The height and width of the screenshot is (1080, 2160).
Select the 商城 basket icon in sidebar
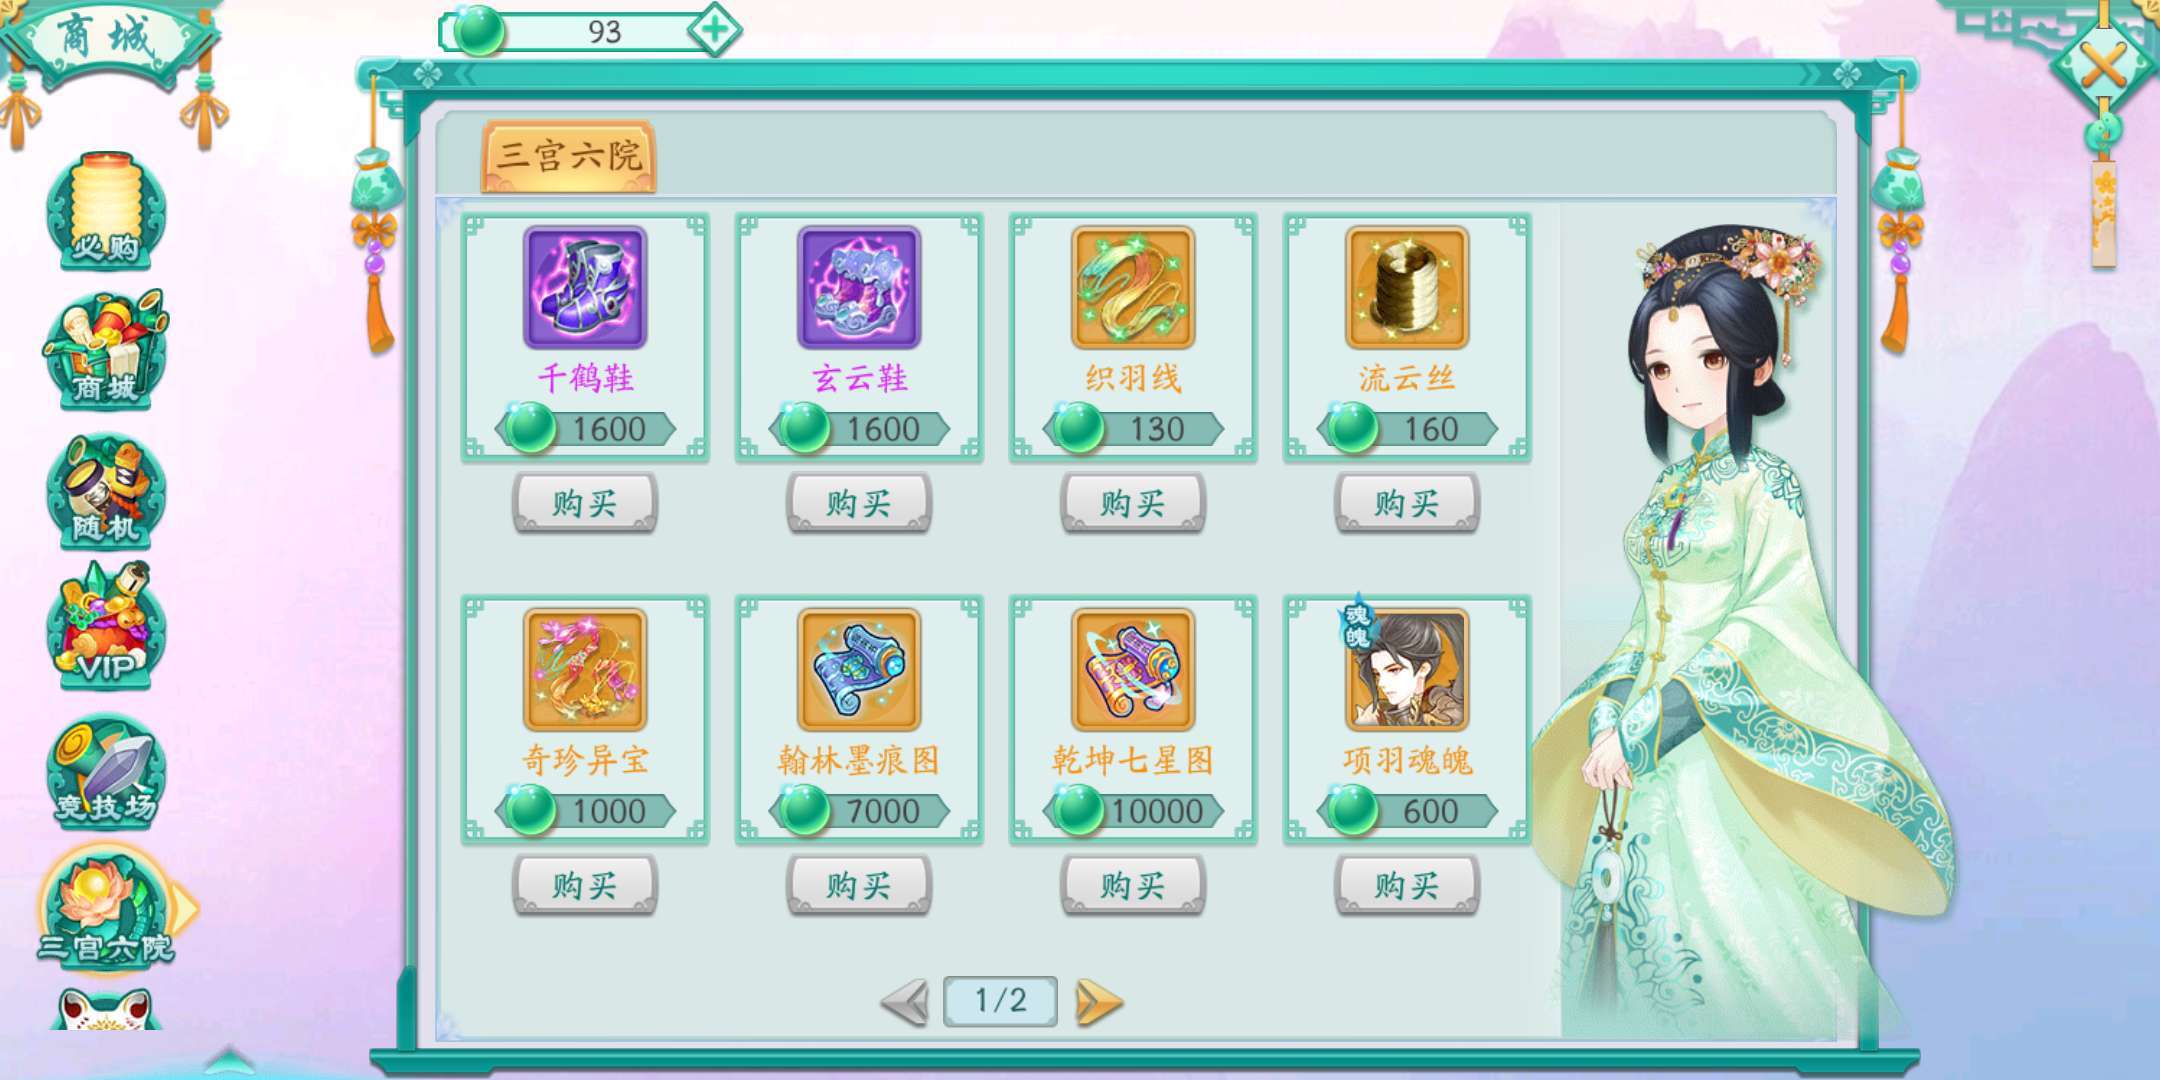click(106, 349)
